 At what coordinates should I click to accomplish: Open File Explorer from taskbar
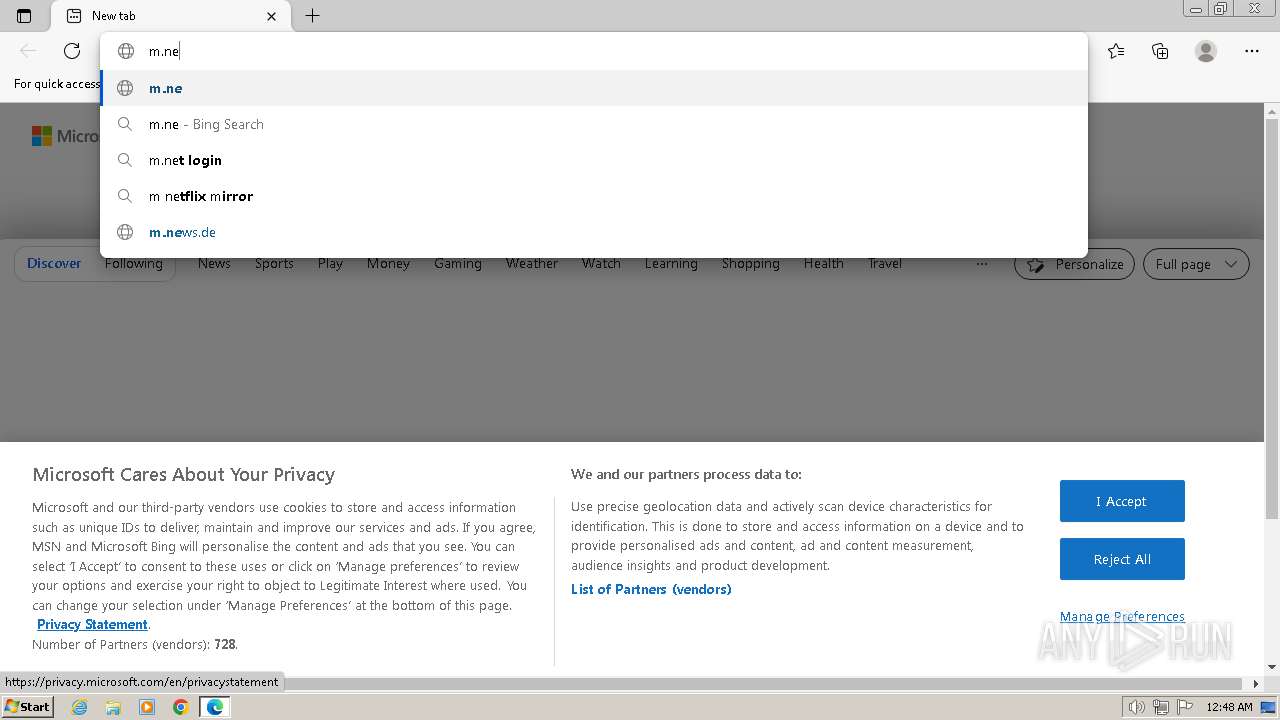coord(113,707)
